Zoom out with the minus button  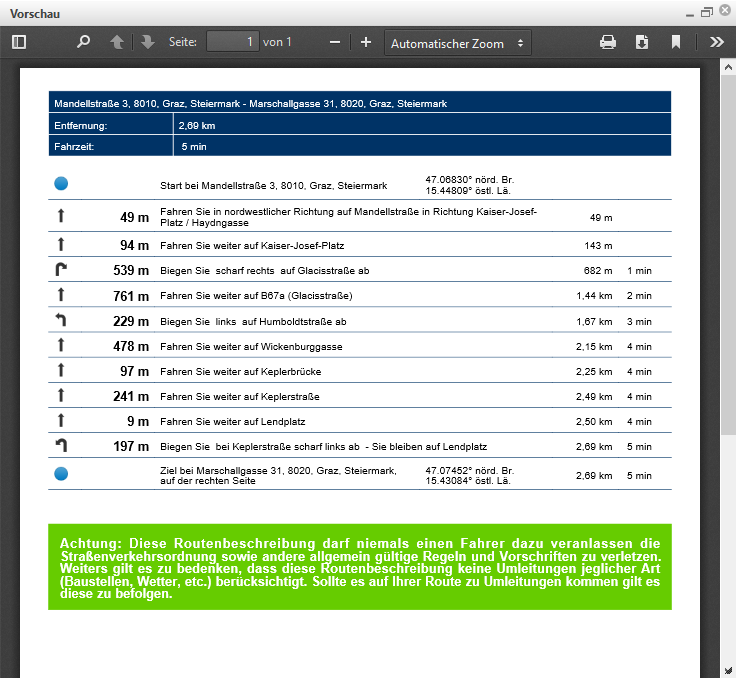click(x=335, y=42)
